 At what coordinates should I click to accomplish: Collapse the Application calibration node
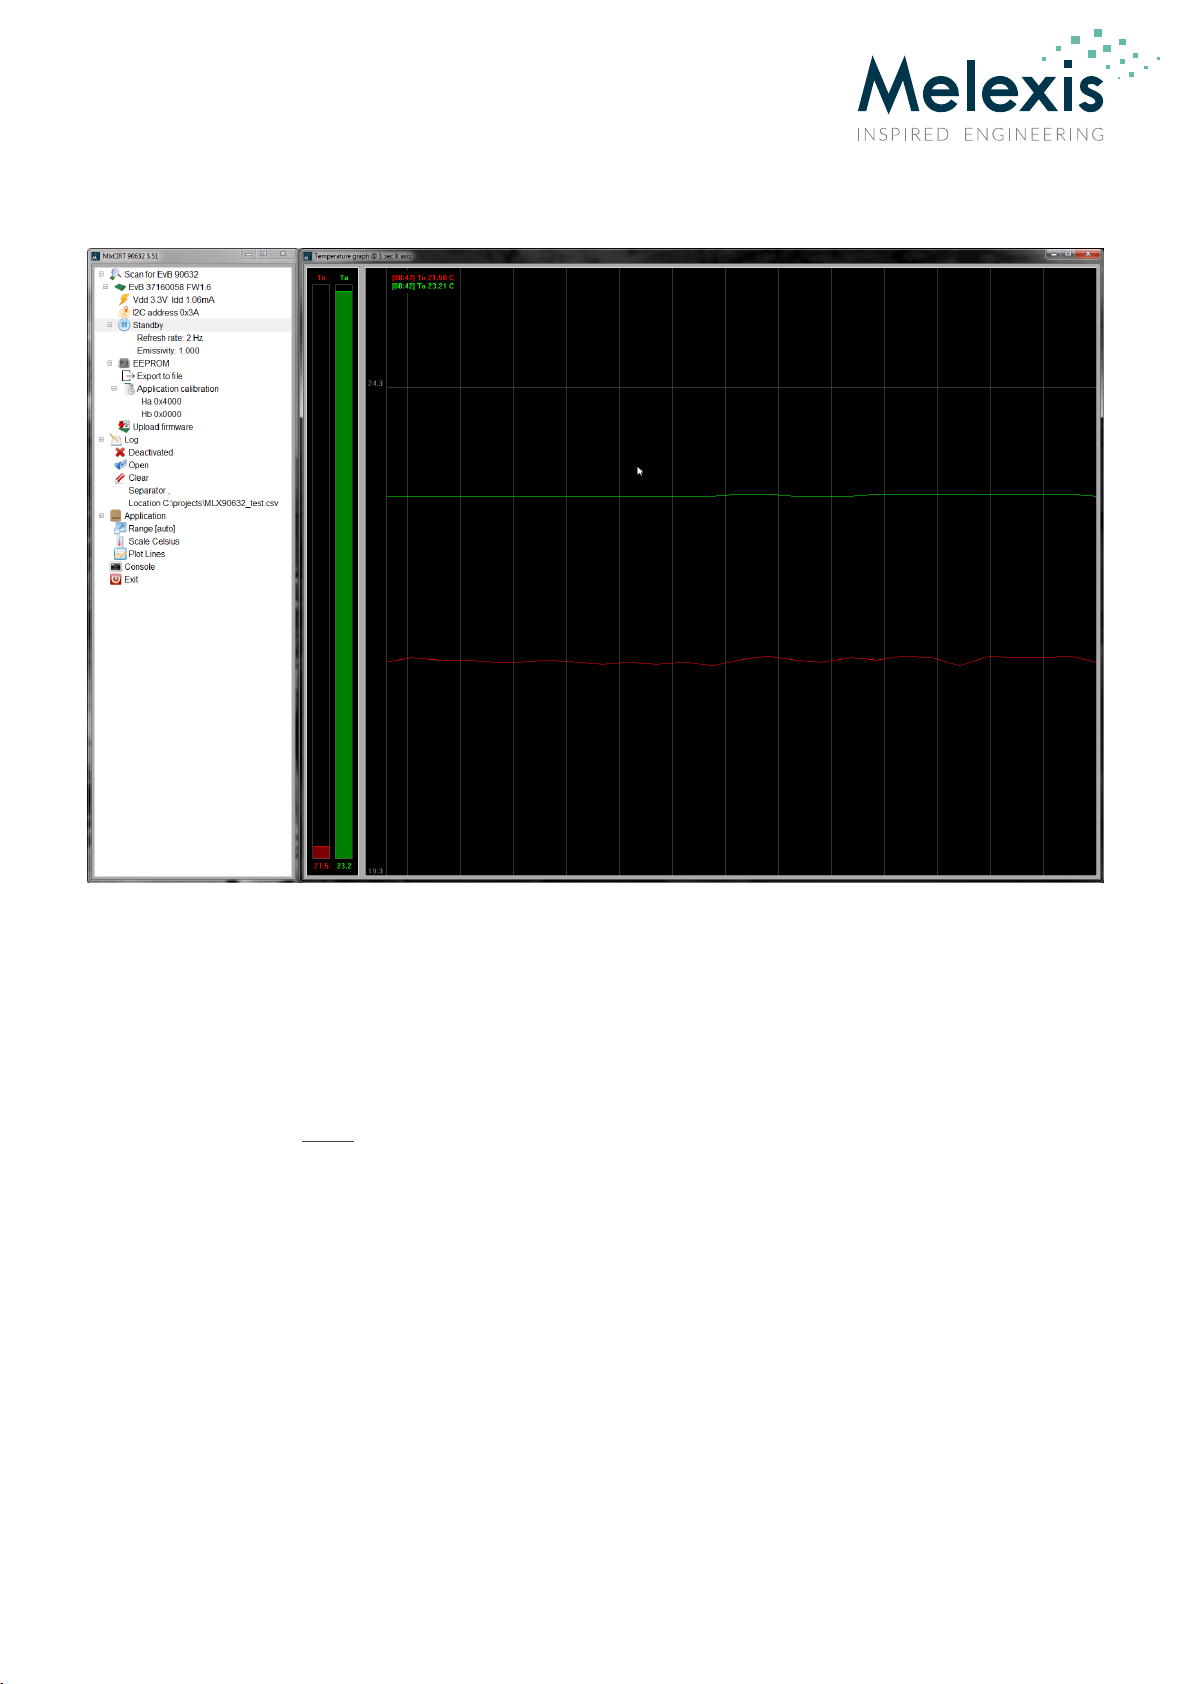pyautogui.click(x=114, y=389)
